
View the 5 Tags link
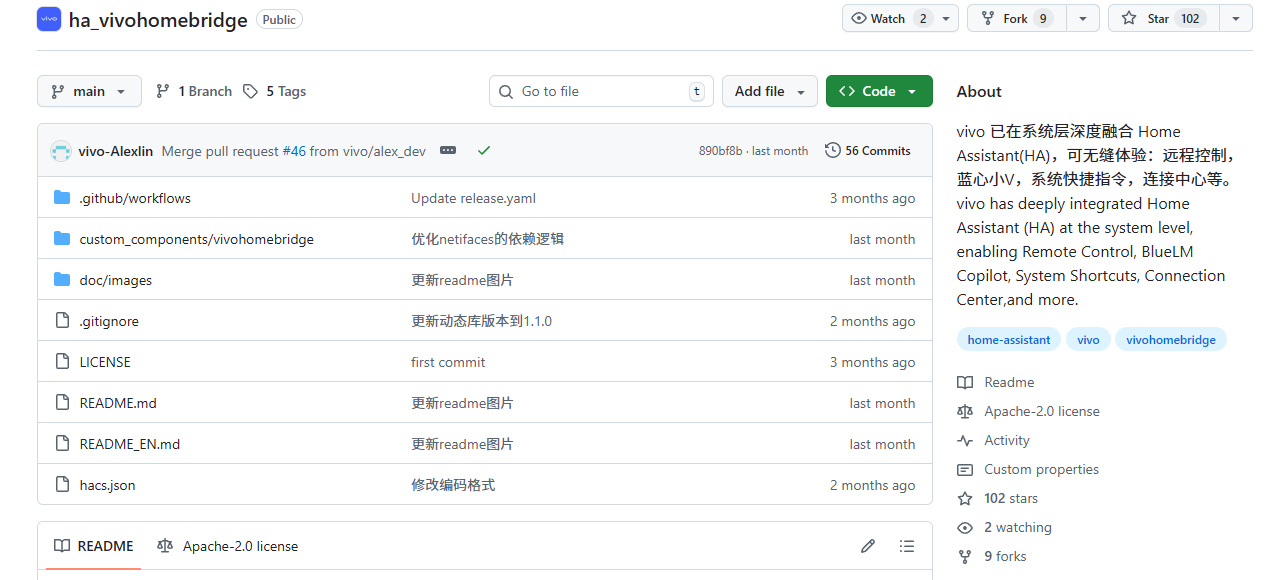coord(275,91)
